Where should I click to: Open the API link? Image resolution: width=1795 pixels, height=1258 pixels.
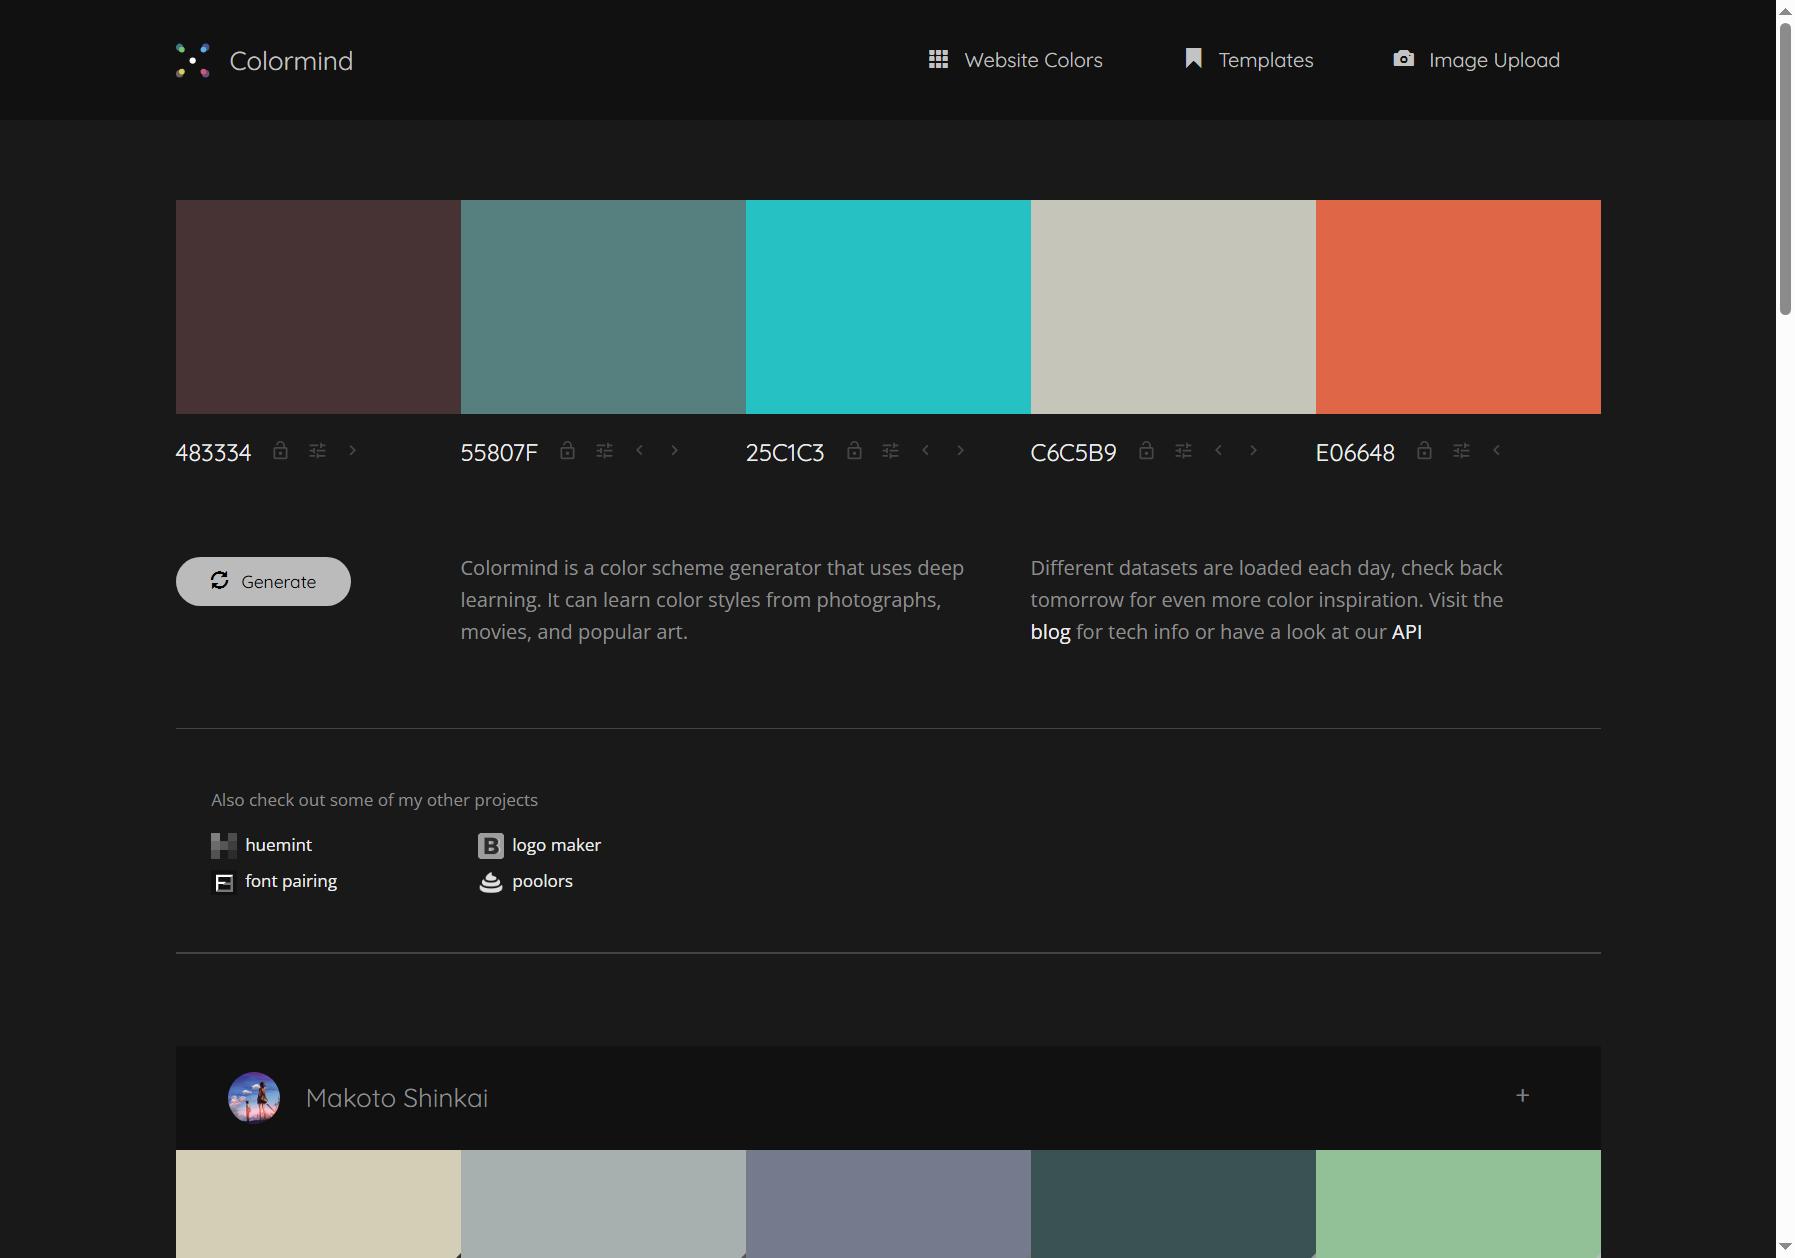(x=1406, y=632)
